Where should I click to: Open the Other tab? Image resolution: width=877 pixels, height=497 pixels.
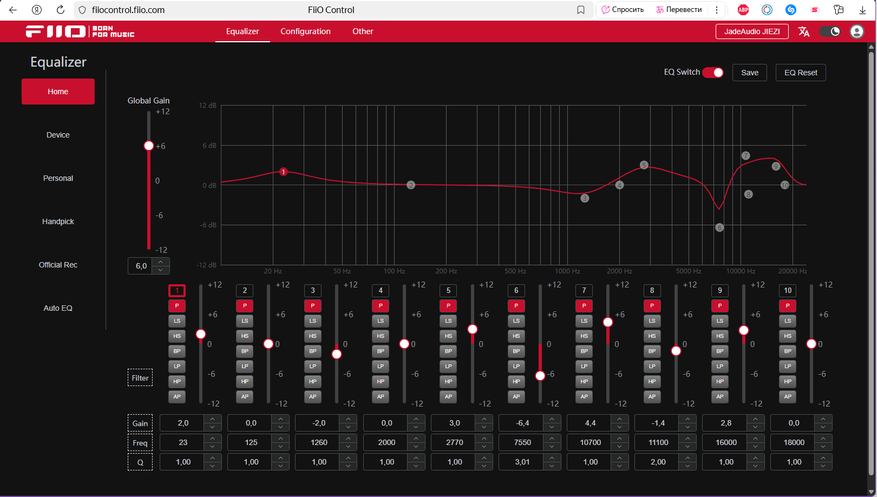[x=362, y=31]
